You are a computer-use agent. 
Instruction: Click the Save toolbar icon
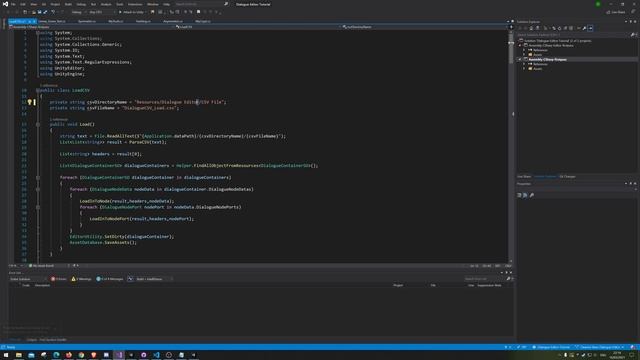[x=39, y=12]
